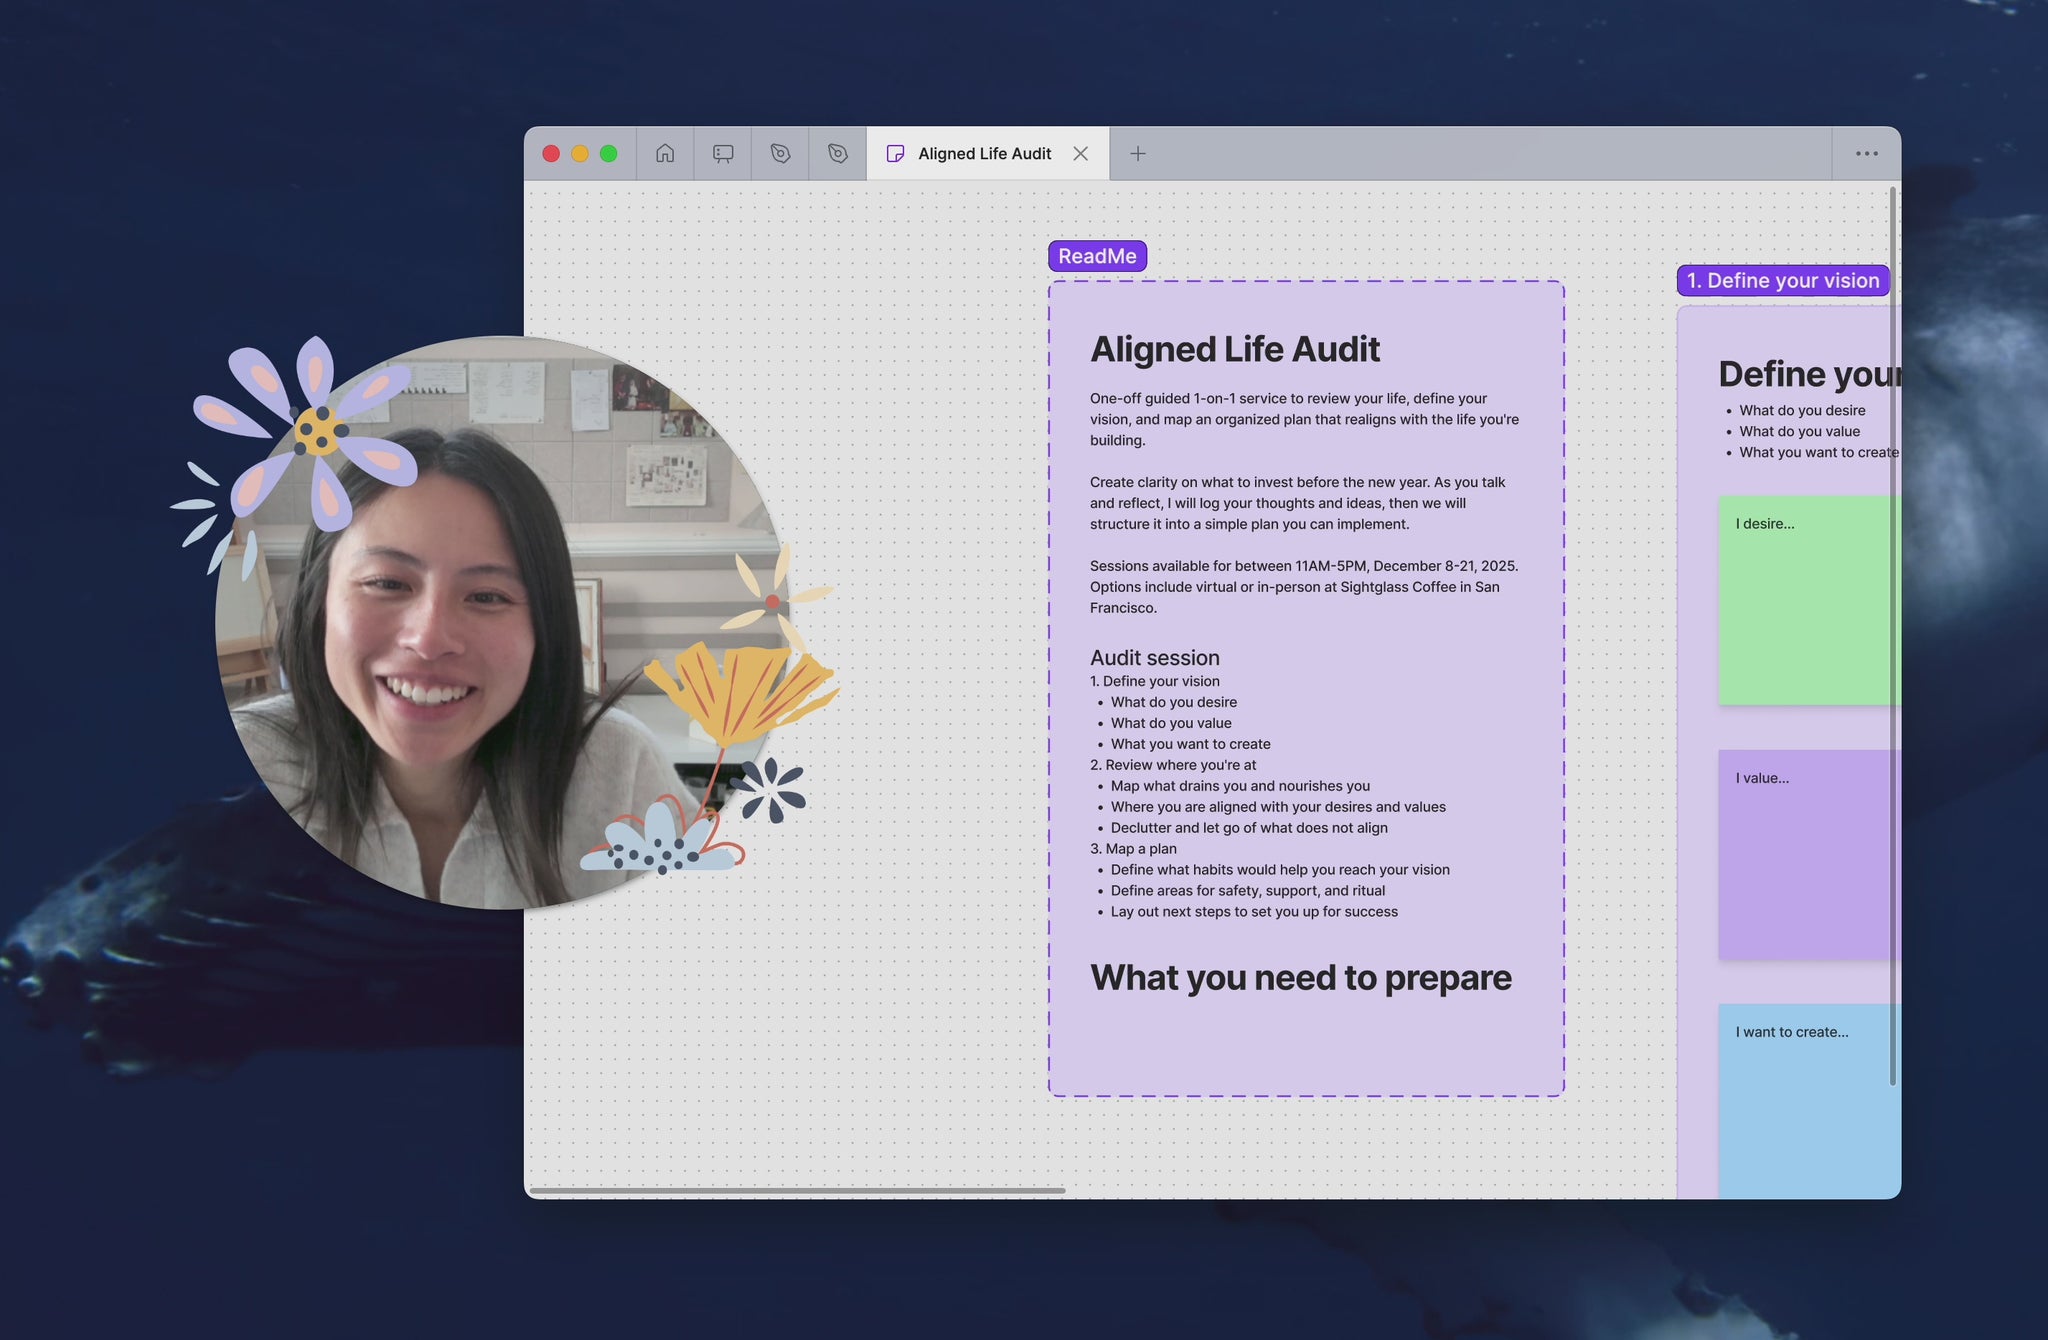Click the ReadMe section label
This screenshot has width=2048, height=1340.
(1097, 256)
